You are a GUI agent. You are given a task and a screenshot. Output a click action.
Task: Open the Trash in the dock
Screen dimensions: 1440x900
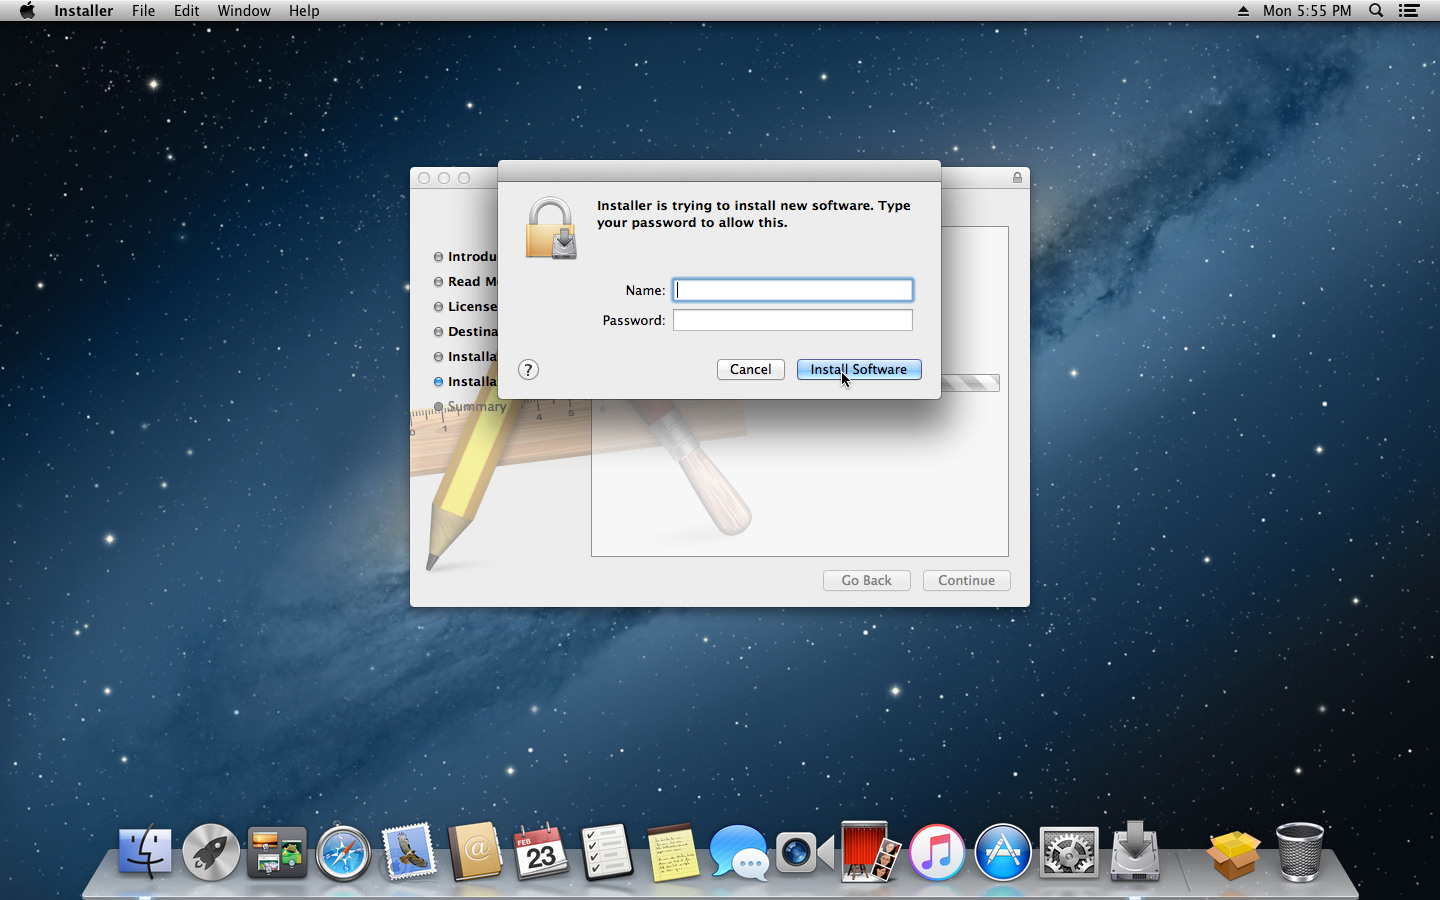[x=1299, y=852]
